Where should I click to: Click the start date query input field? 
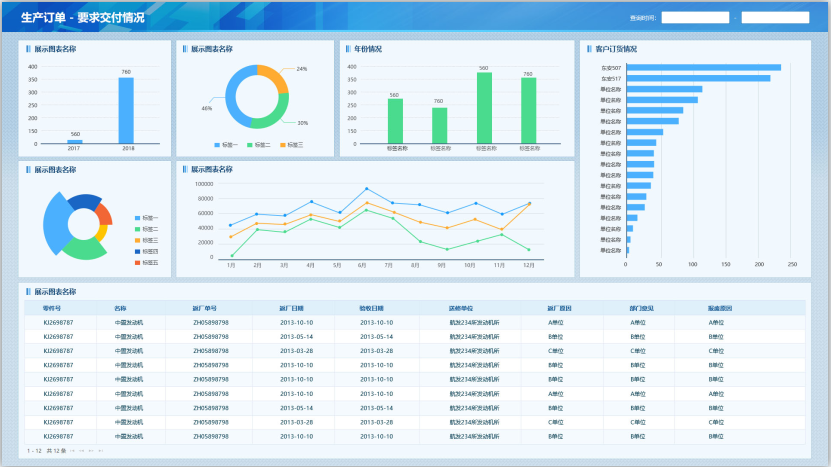[695, 18]
